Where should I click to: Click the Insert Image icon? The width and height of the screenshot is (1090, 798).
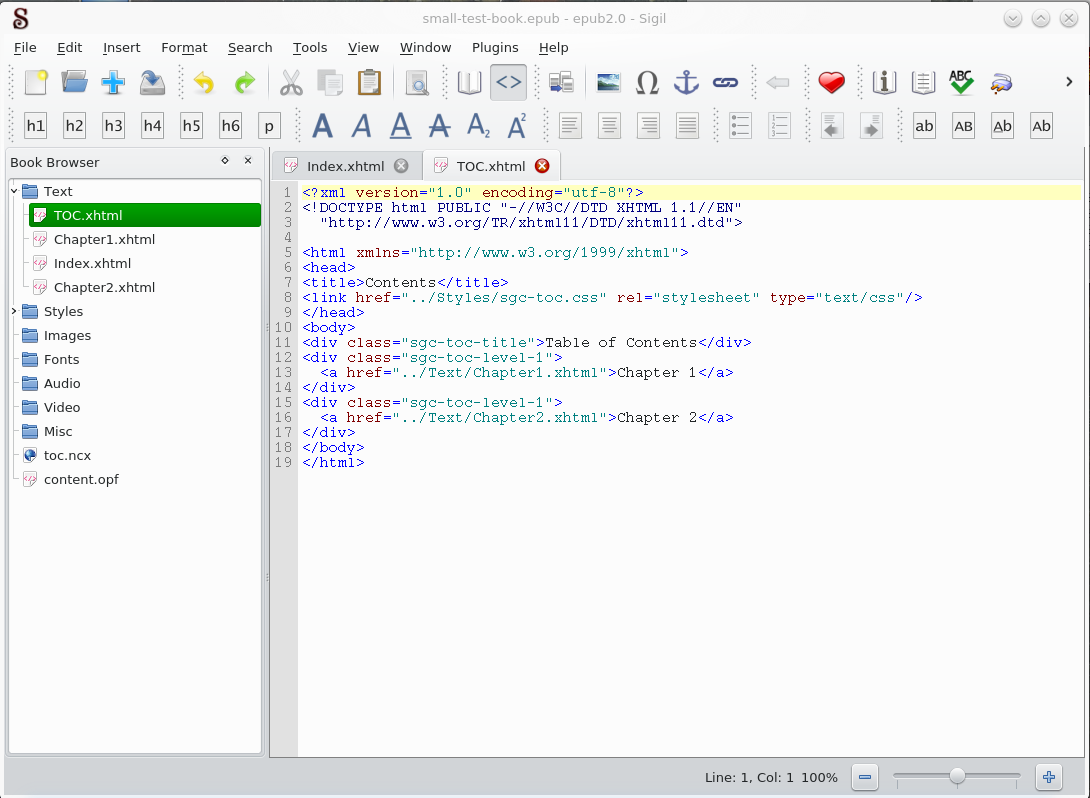[608, 83]
